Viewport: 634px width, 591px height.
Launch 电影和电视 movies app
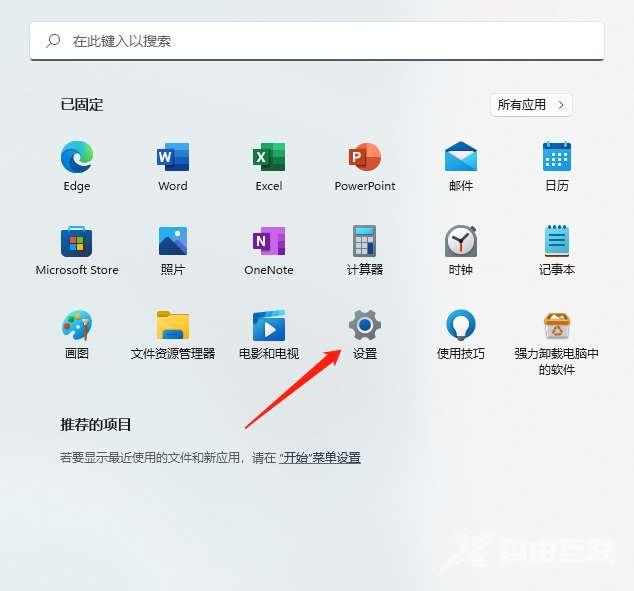pyautogui.click(x=269, y=325)
